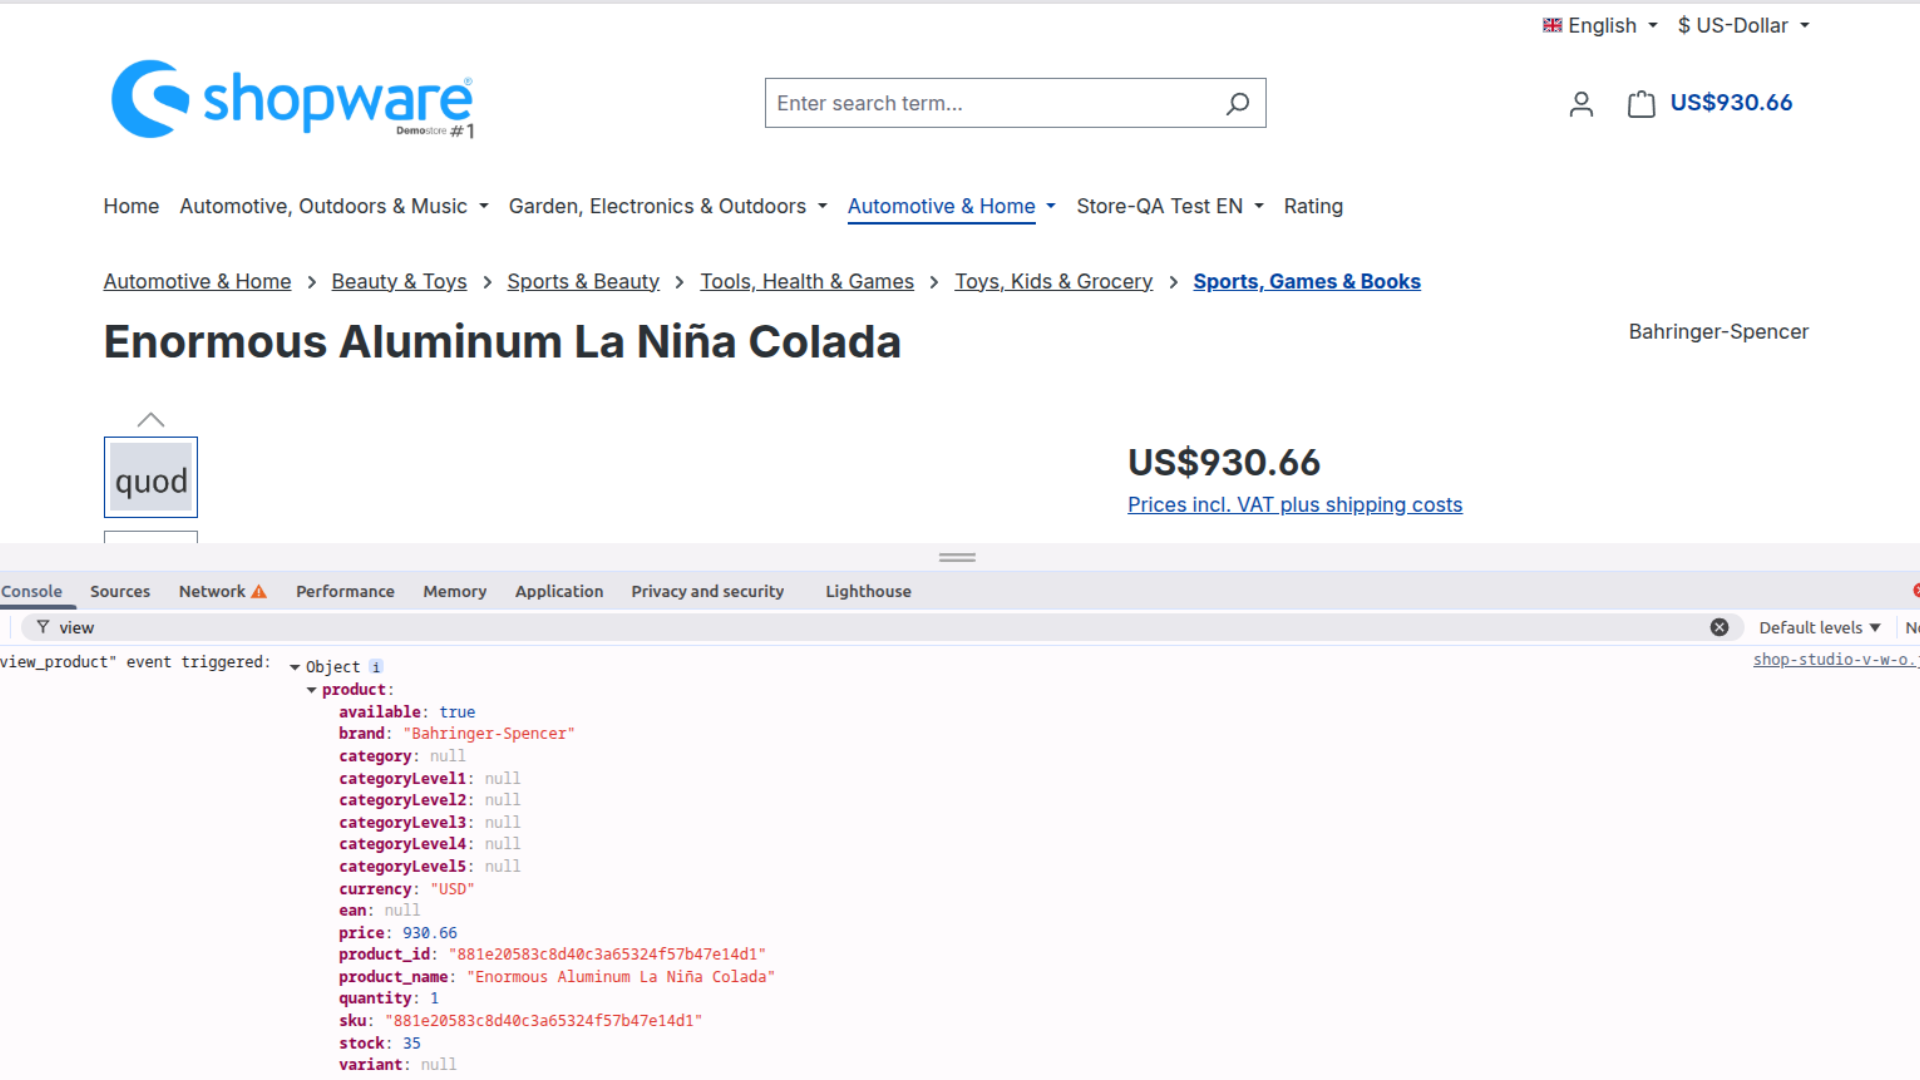
Task: Collapse the product tree node
Action: pos(312,690)
